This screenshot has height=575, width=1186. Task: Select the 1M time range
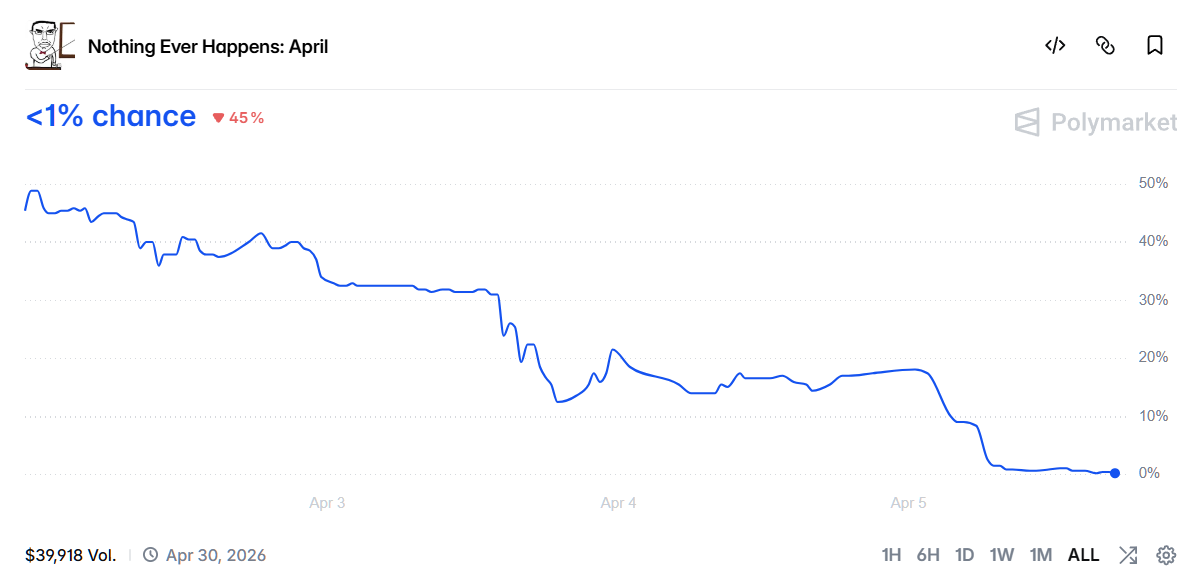(x=1041, y=555)
